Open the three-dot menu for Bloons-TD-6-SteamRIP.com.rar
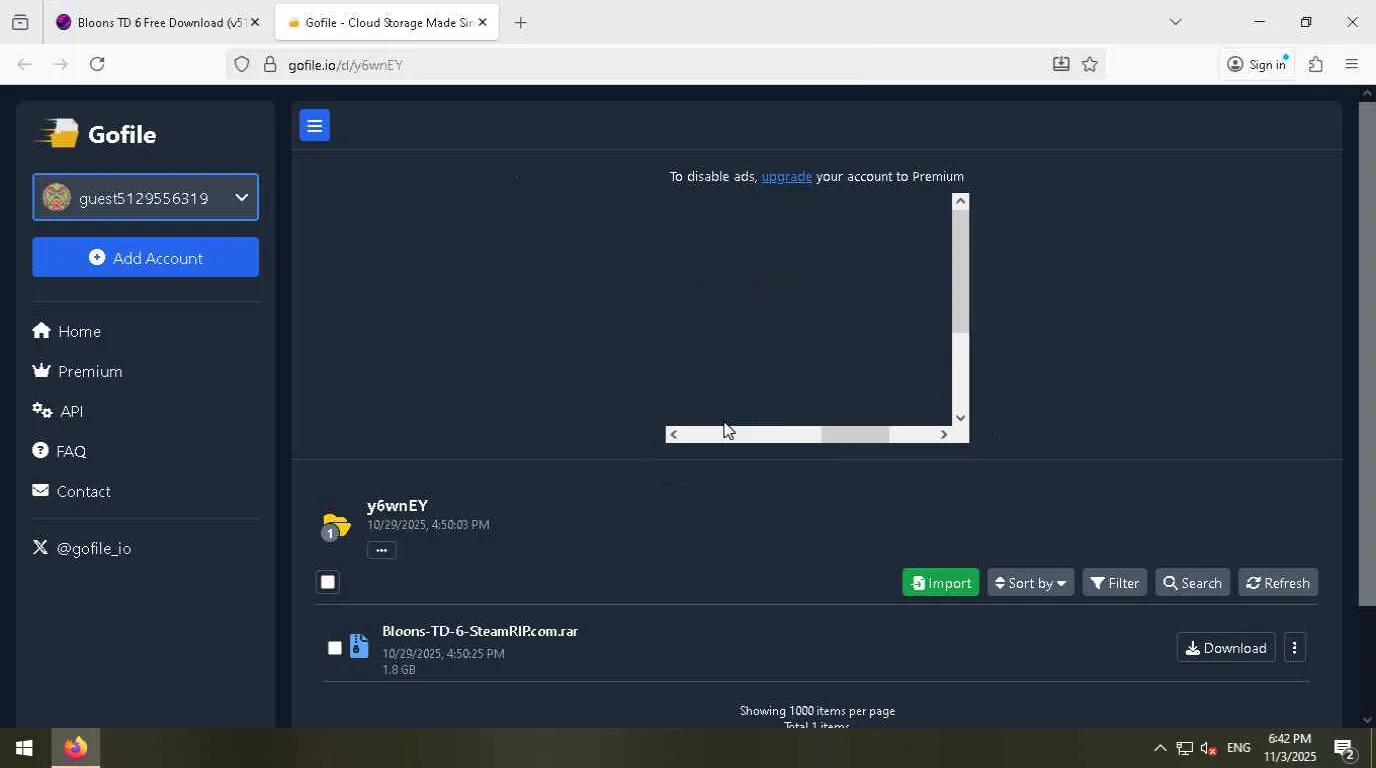1376x768 pixels. [x=1294, y=648]
